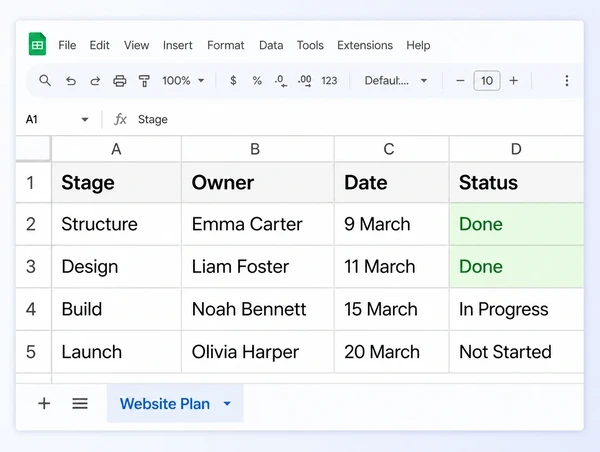The image size is (600, 452).
Task: Select column A header
Action: pos(116,148)
